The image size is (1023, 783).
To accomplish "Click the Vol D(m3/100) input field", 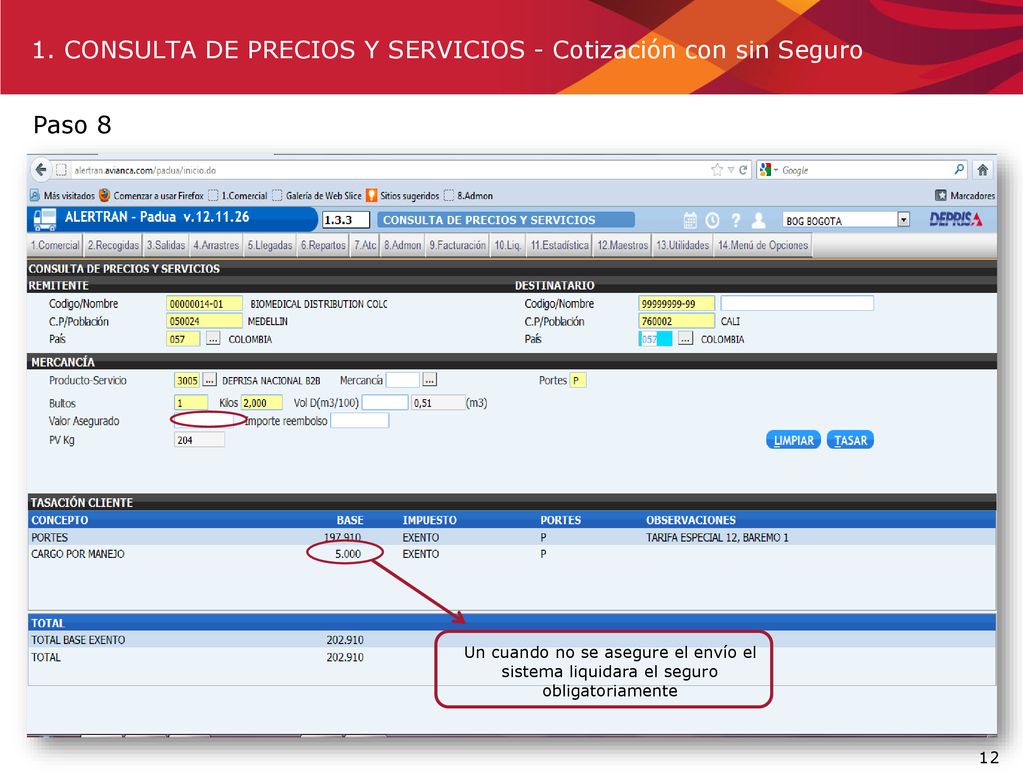I will [385, 403].
